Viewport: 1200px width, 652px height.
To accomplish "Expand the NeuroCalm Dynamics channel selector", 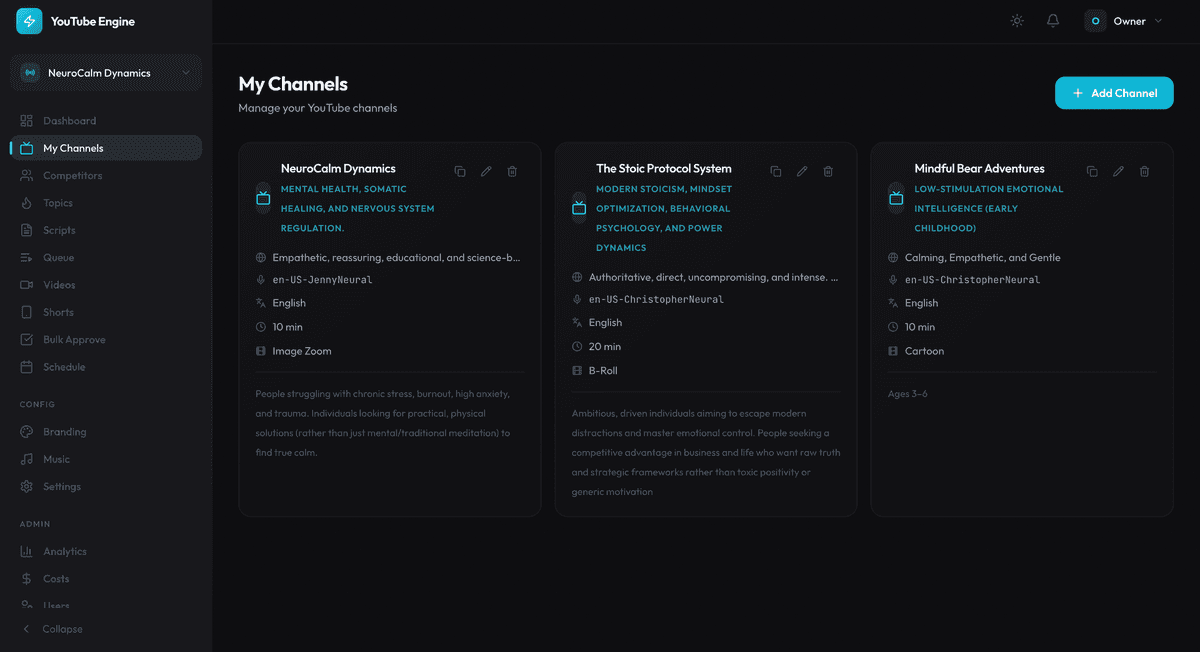I will pos(106,73).
